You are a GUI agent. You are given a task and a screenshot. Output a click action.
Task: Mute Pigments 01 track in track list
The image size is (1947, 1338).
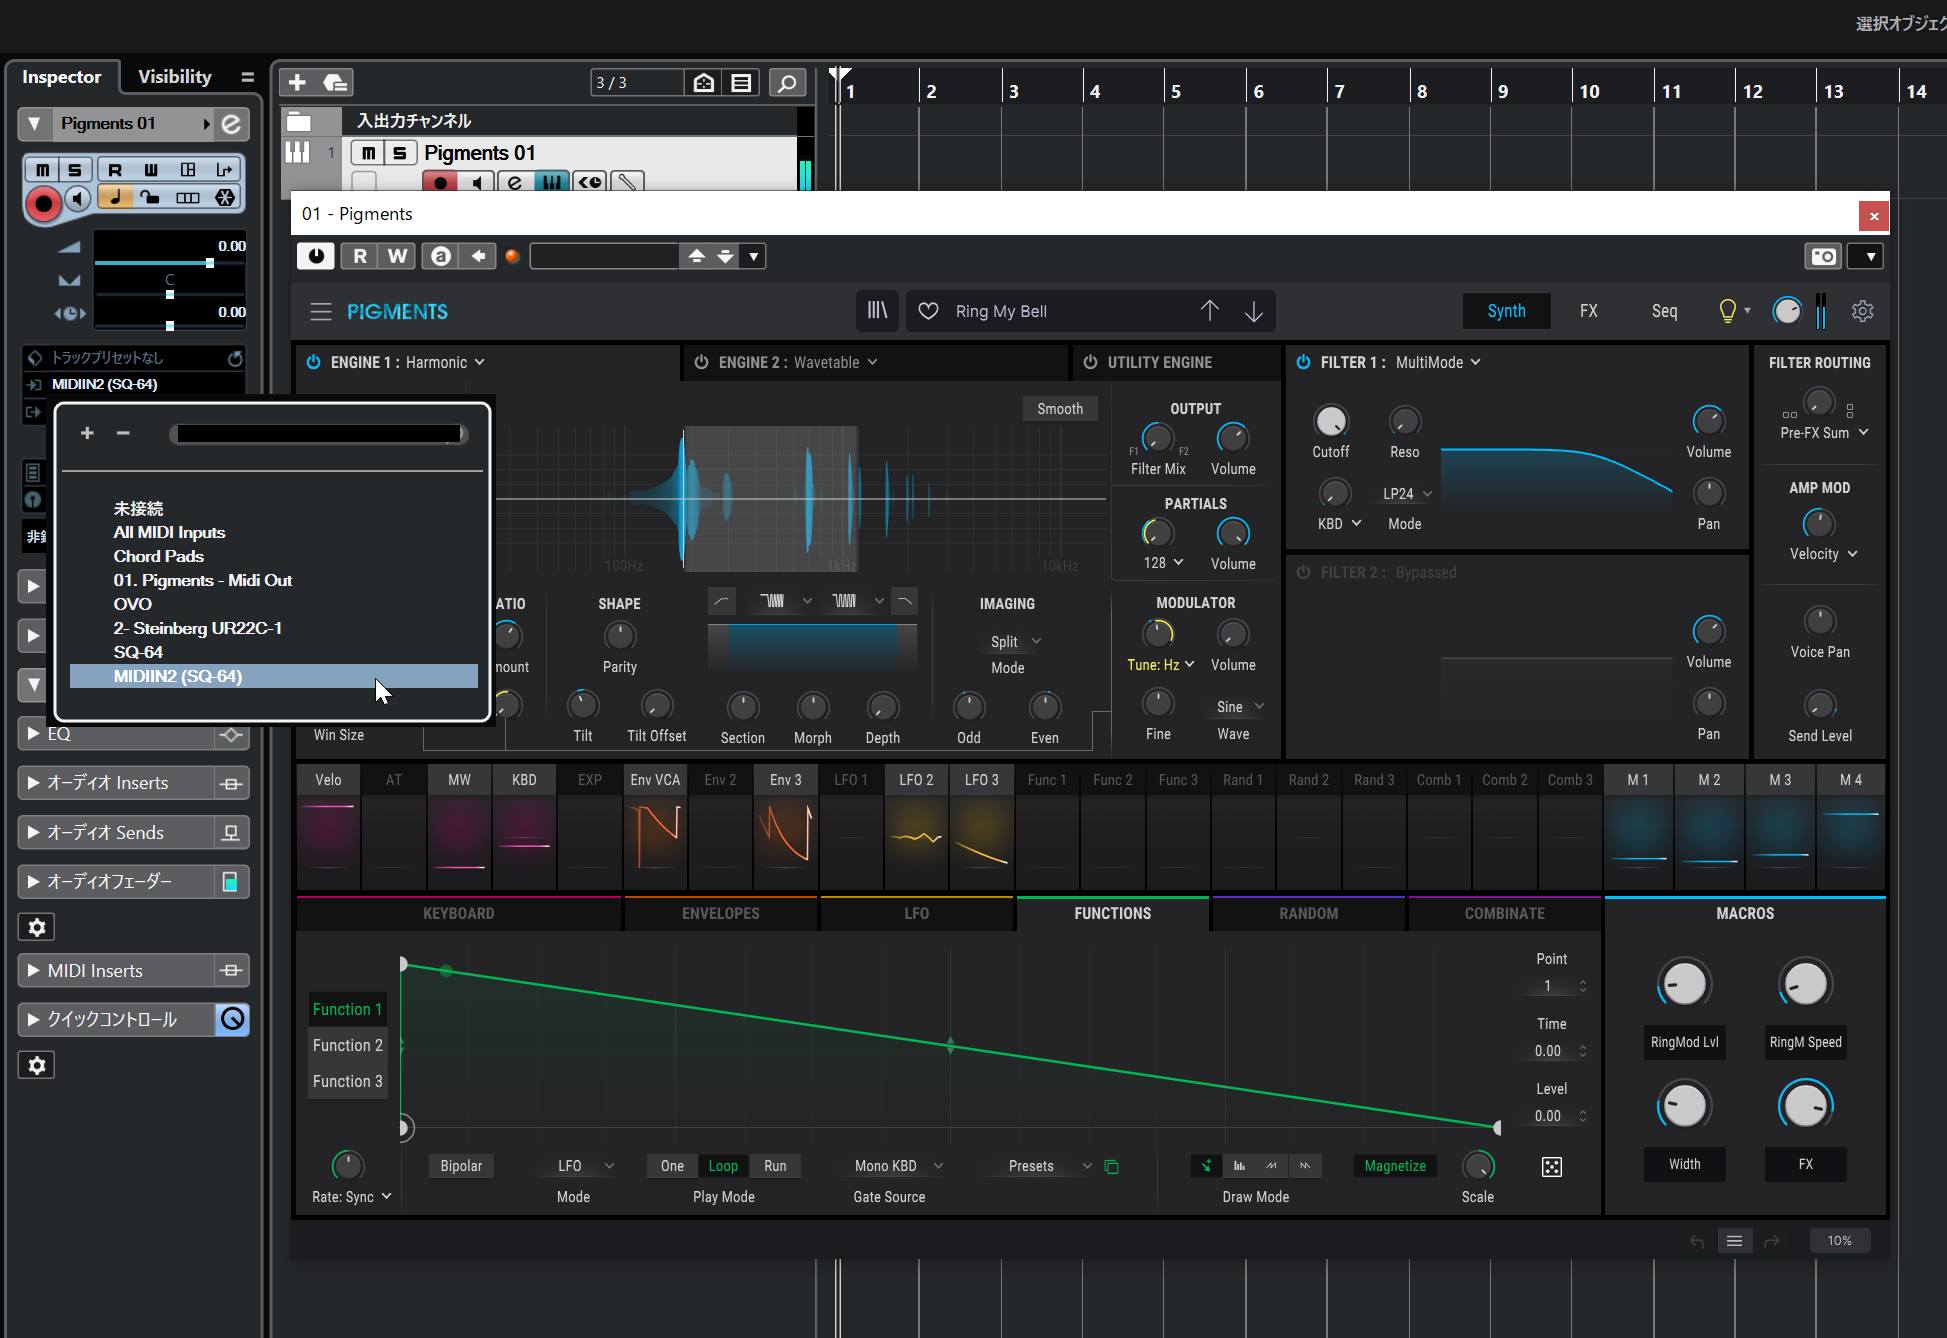(368, 153)
